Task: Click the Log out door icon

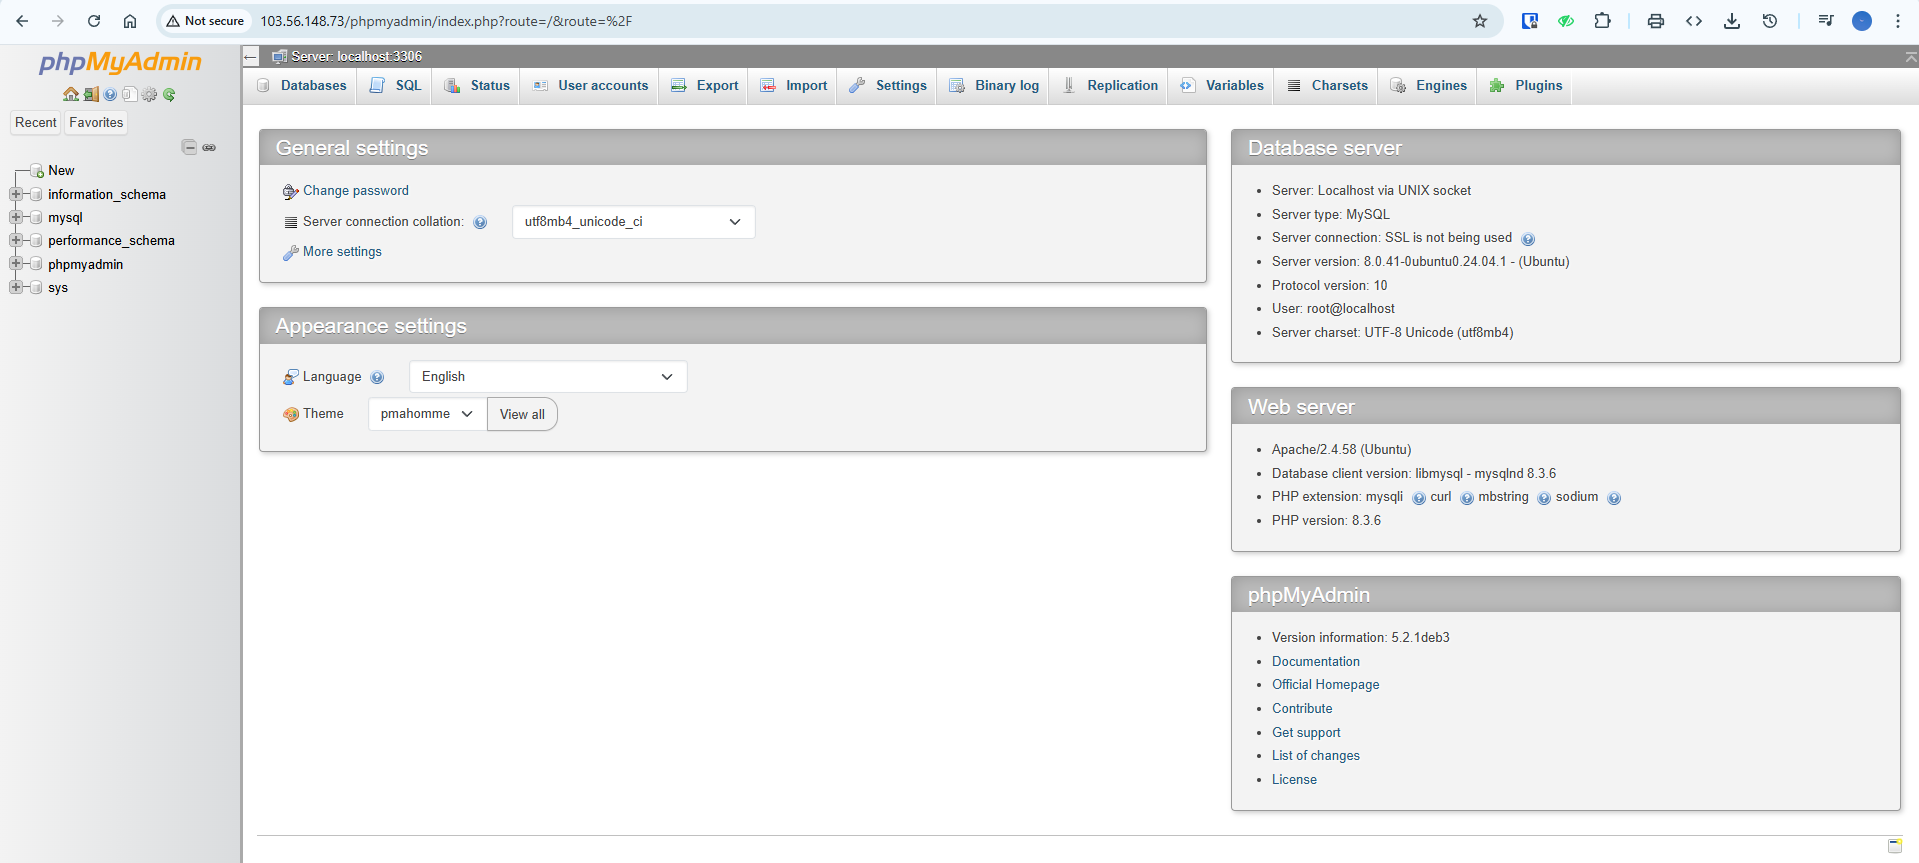Action: pos(91,94)
